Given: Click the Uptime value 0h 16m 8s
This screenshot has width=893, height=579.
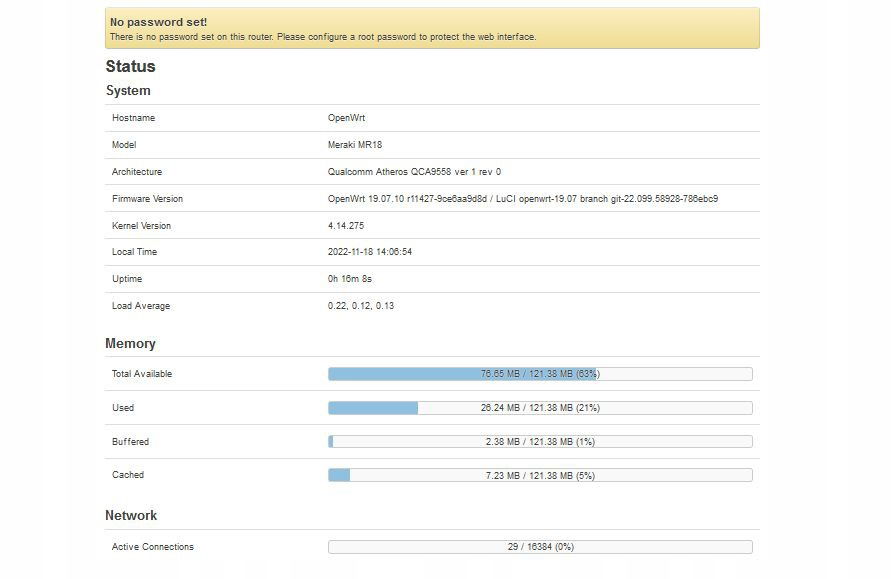Looking at the screenshot, I should tap(350, 279).
